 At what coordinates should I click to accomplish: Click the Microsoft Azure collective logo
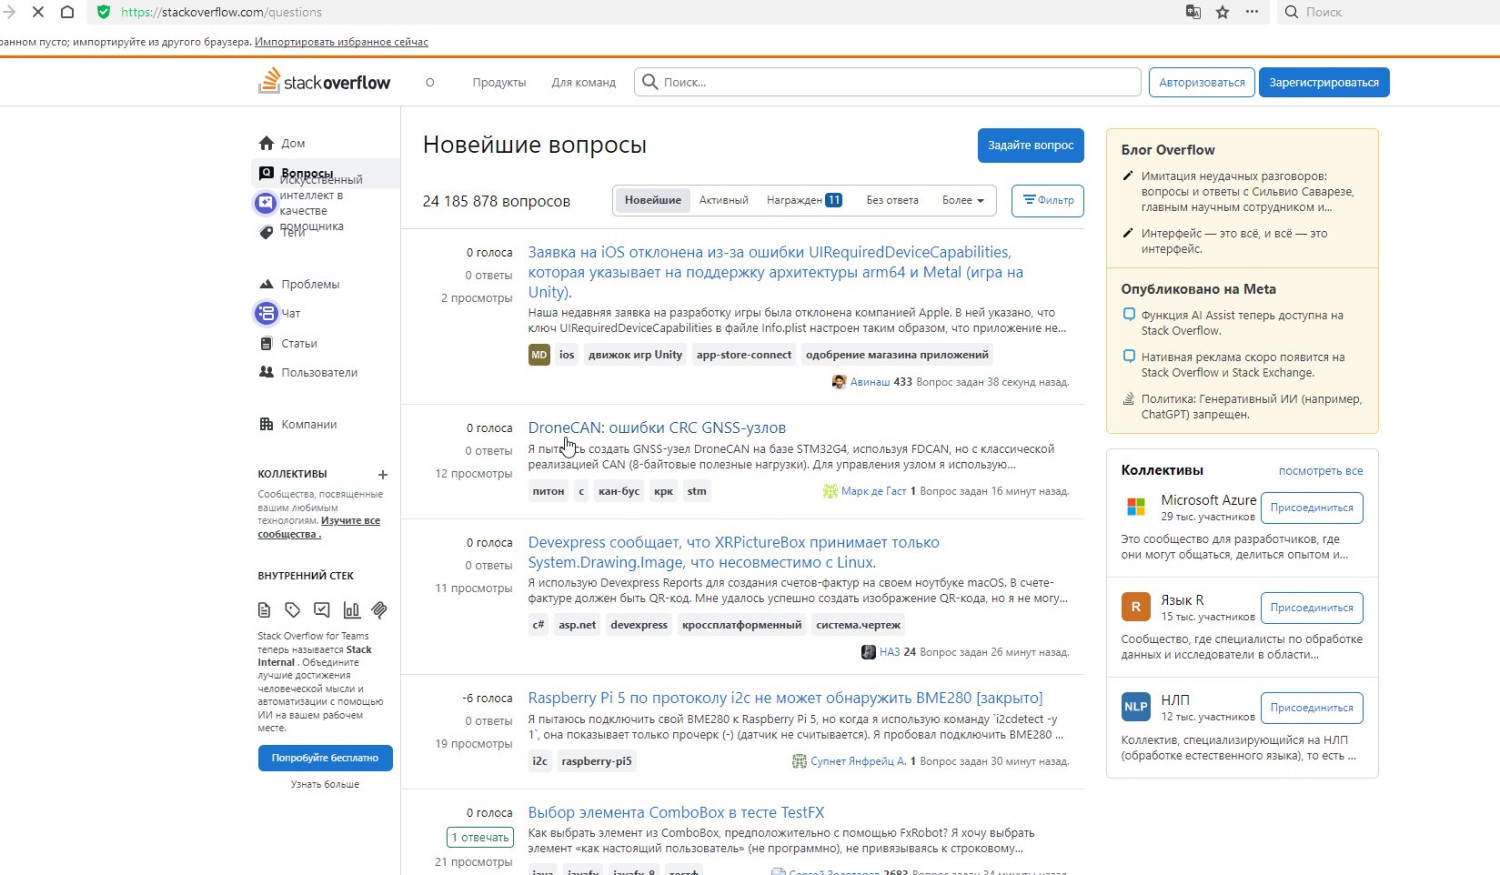point(1136,507)
